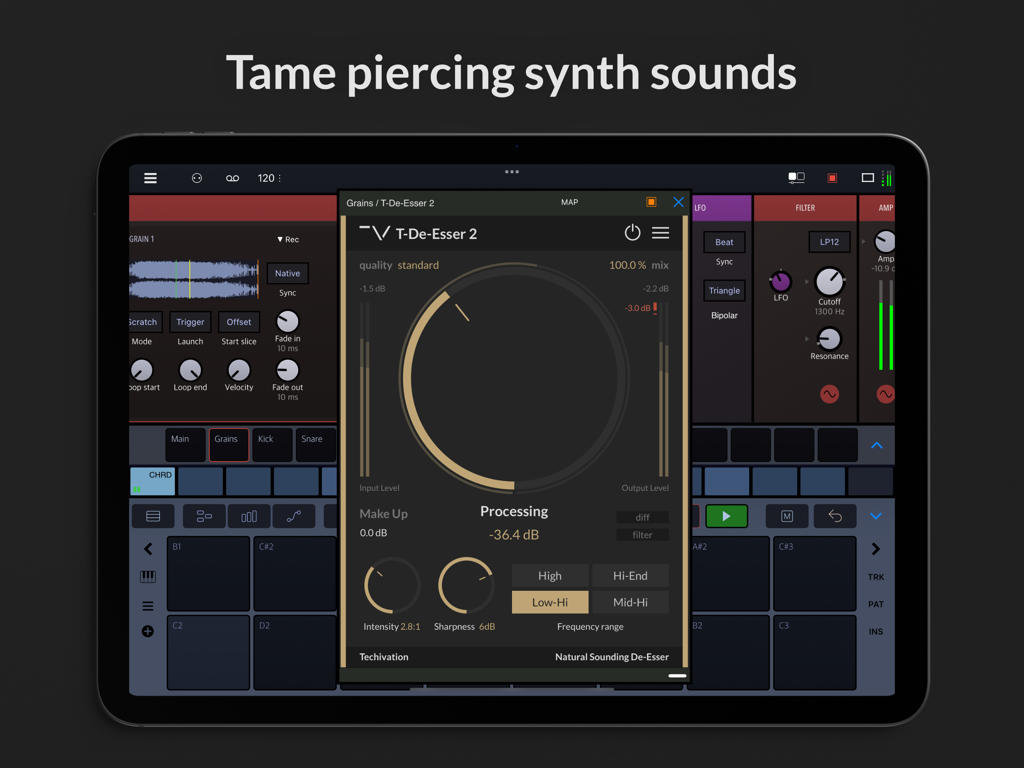
Task: Toggle the diff option in the plugin
Action: 642,517
